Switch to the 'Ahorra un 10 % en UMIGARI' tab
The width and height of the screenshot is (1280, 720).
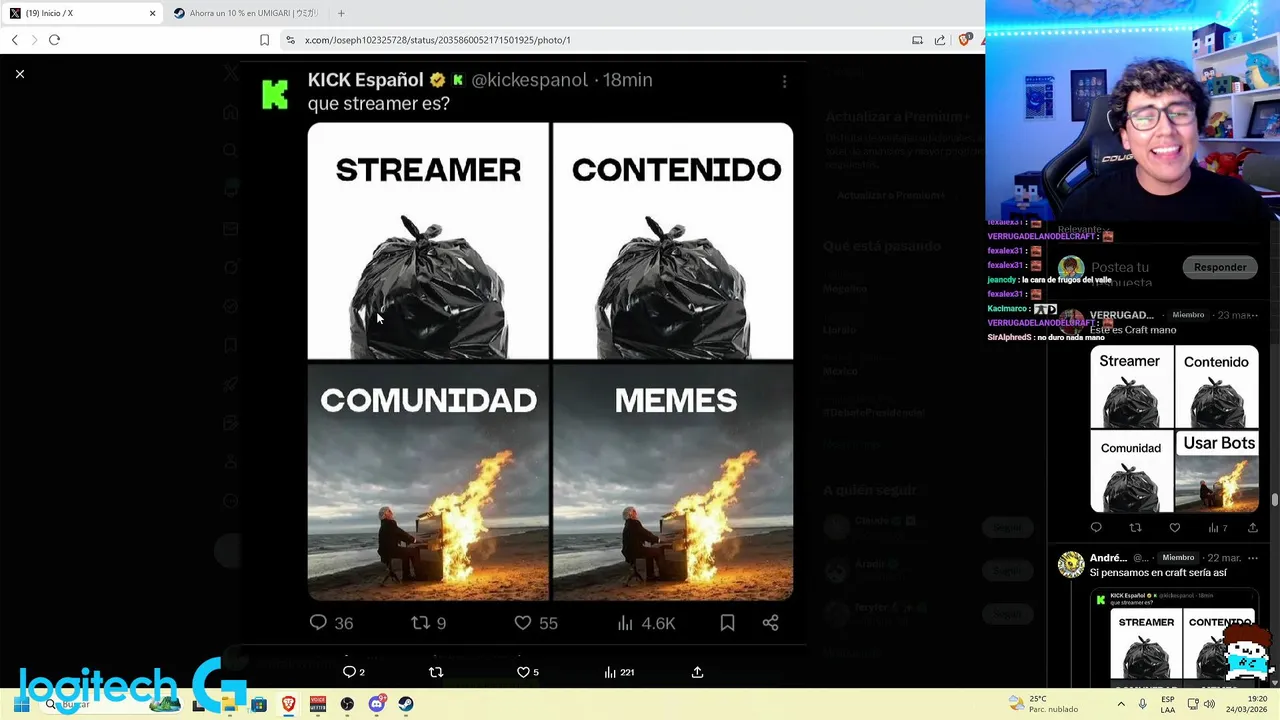[x=247, y=13]
